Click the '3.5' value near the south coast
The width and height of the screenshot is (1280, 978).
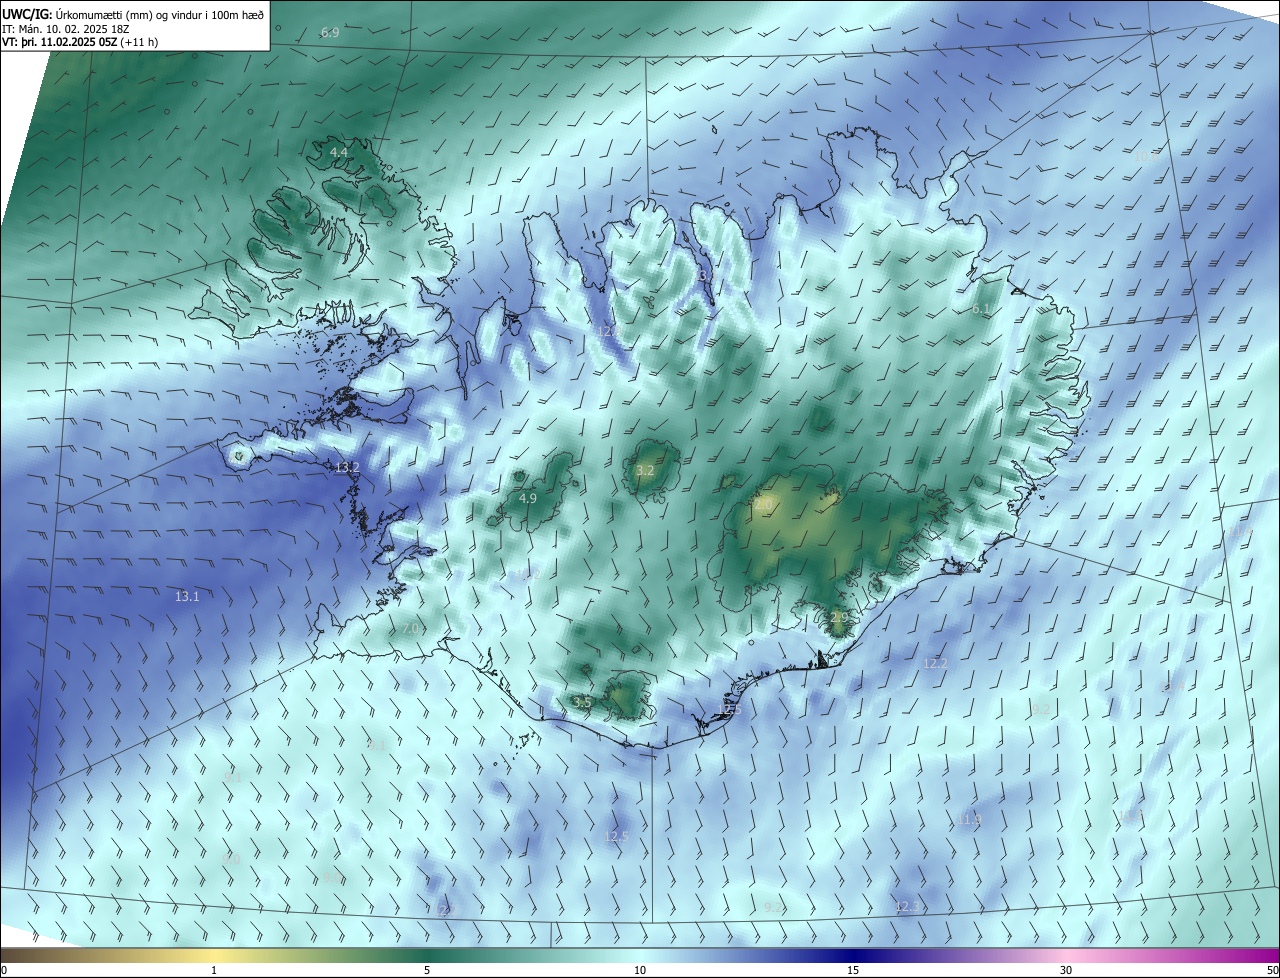[582, 703]
